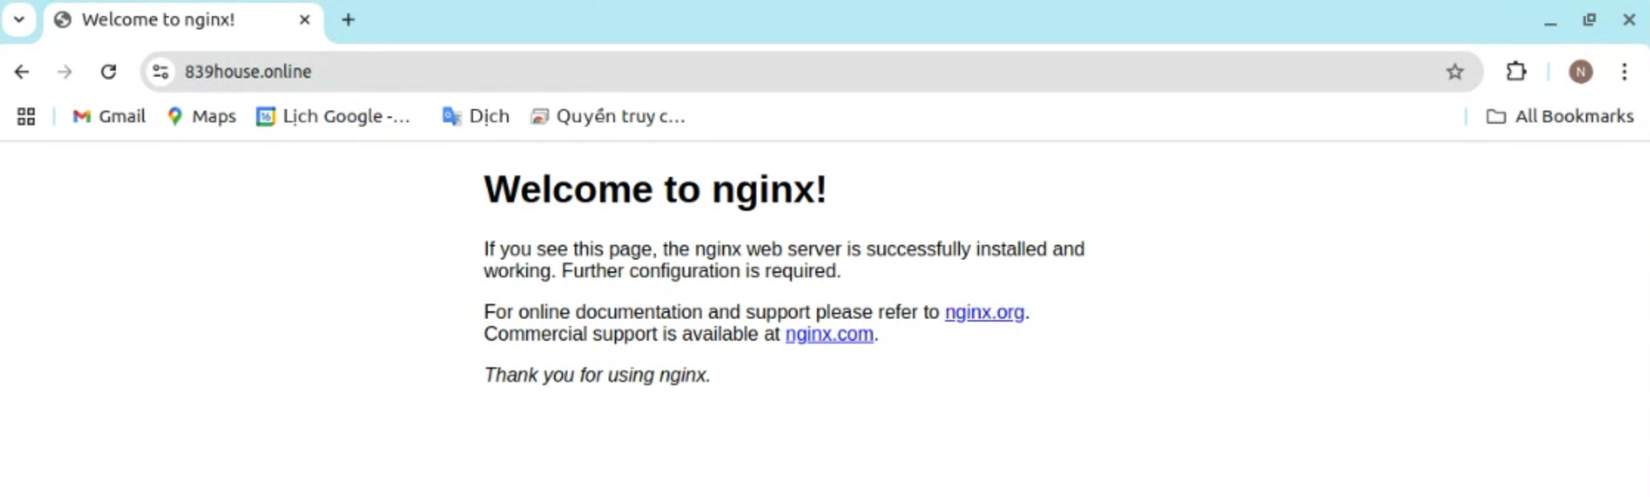Open the Maps bookmark
The image size is (1650, 497).
point(201,117)
